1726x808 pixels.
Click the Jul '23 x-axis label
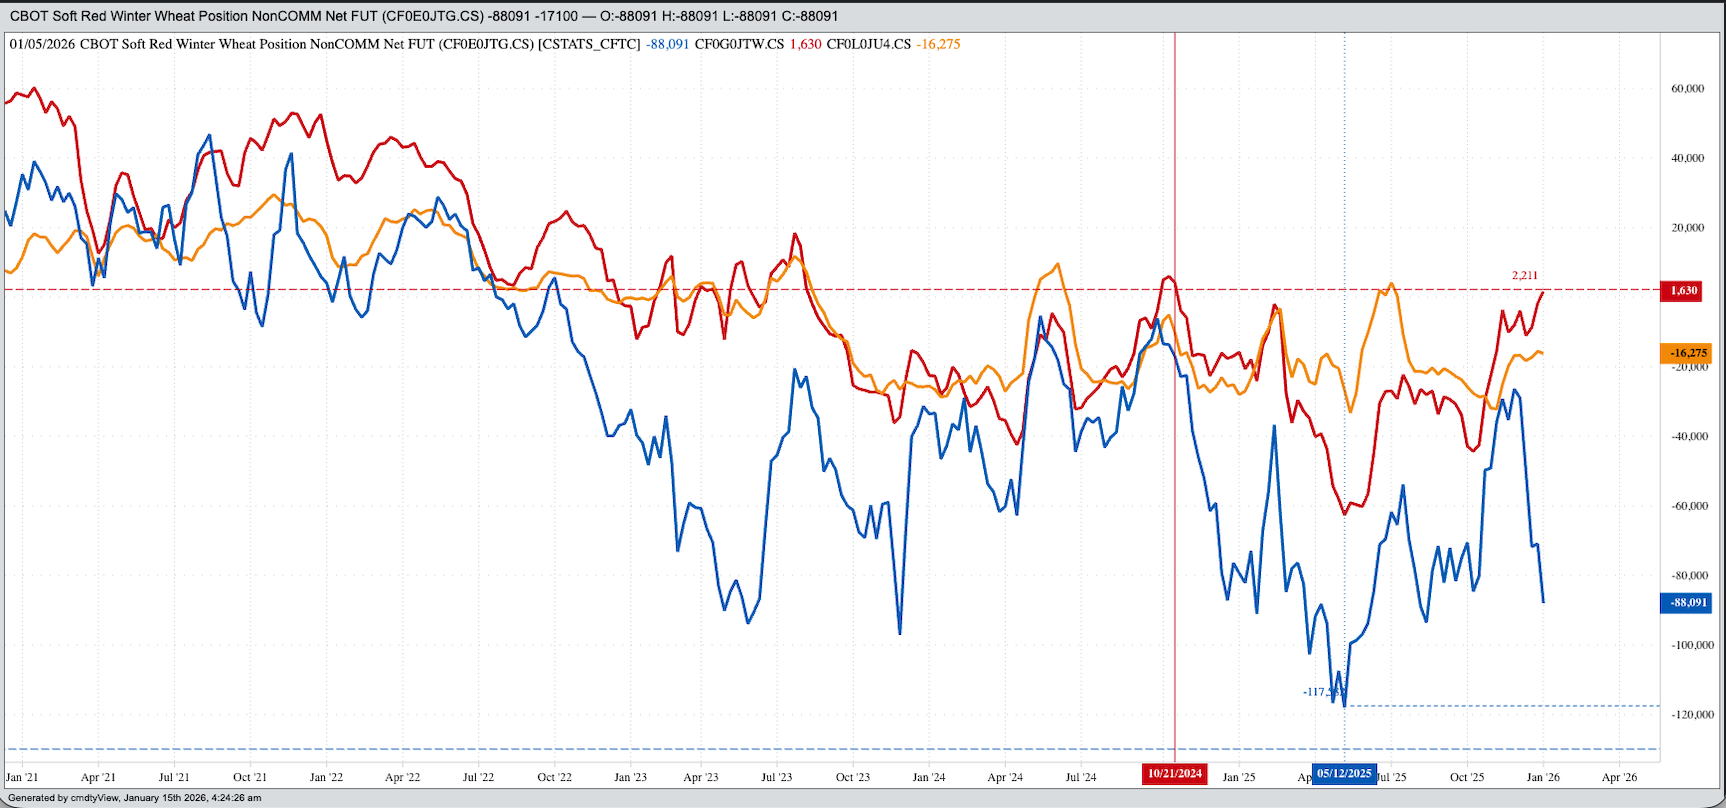tap(776, 777)
